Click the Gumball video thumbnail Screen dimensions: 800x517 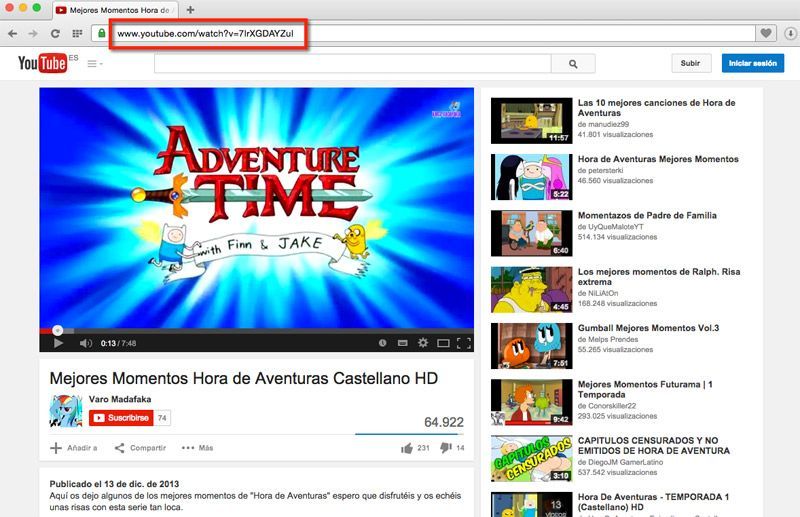click(x=532, y=346)
